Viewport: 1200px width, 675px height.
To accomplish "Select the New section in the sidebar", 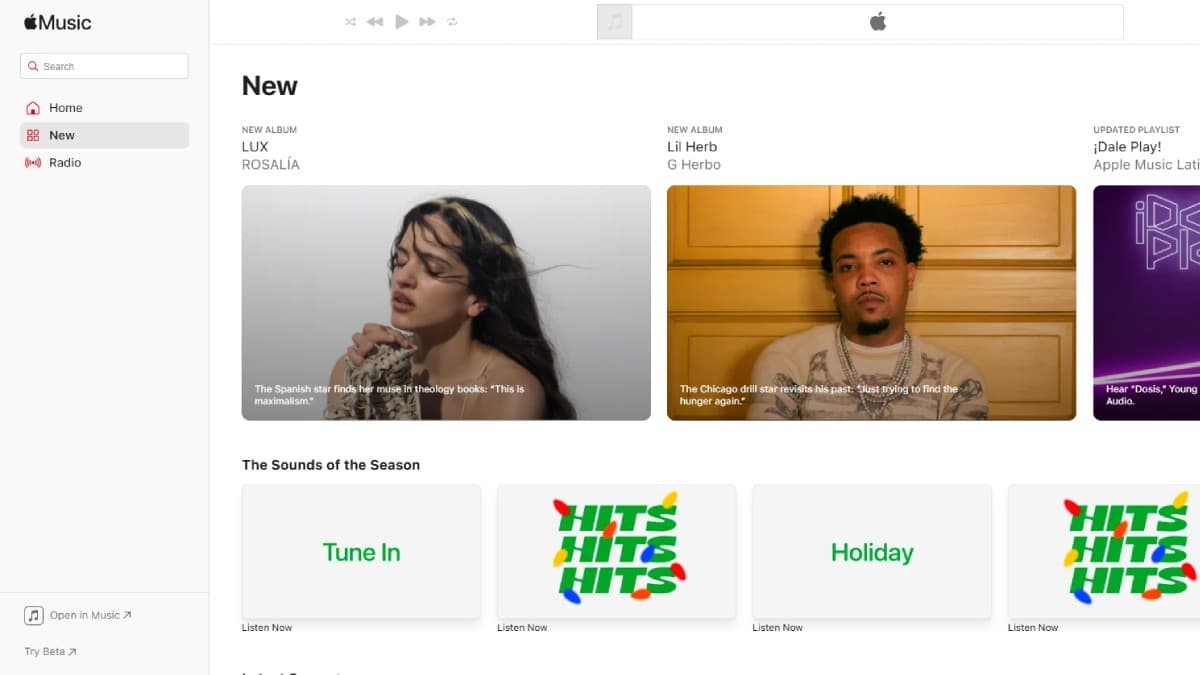I will tap(62, 135).
